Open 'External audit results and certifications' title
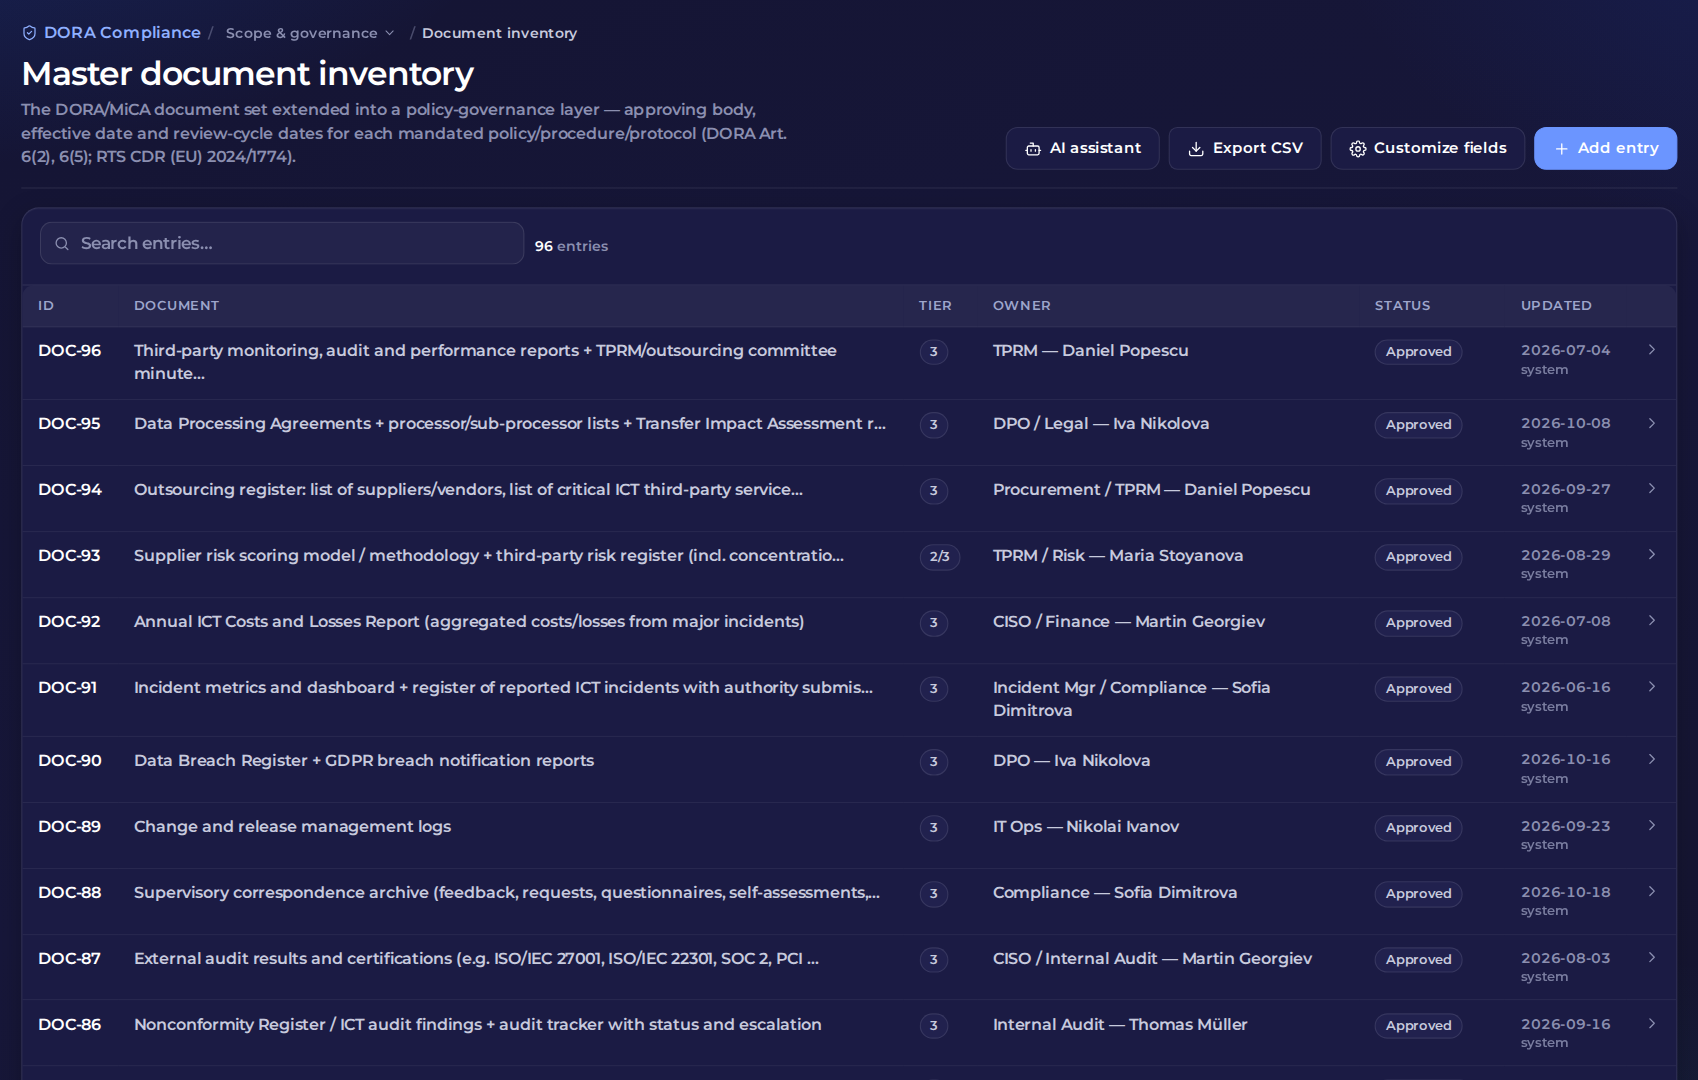Viewport: 1698px width, 1080px height. click(476, 959)
